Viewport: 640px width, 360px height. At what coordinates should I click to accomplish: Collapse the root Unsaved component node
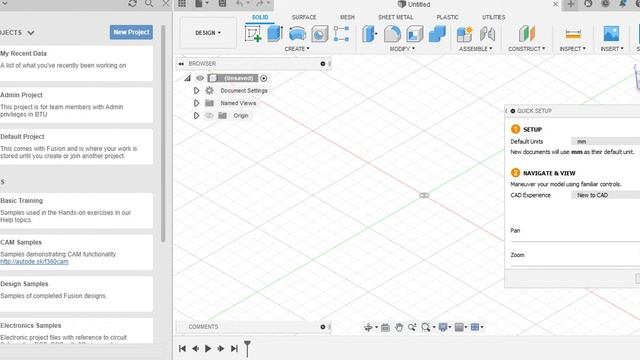pyautogui.click(x=187, y=78)
